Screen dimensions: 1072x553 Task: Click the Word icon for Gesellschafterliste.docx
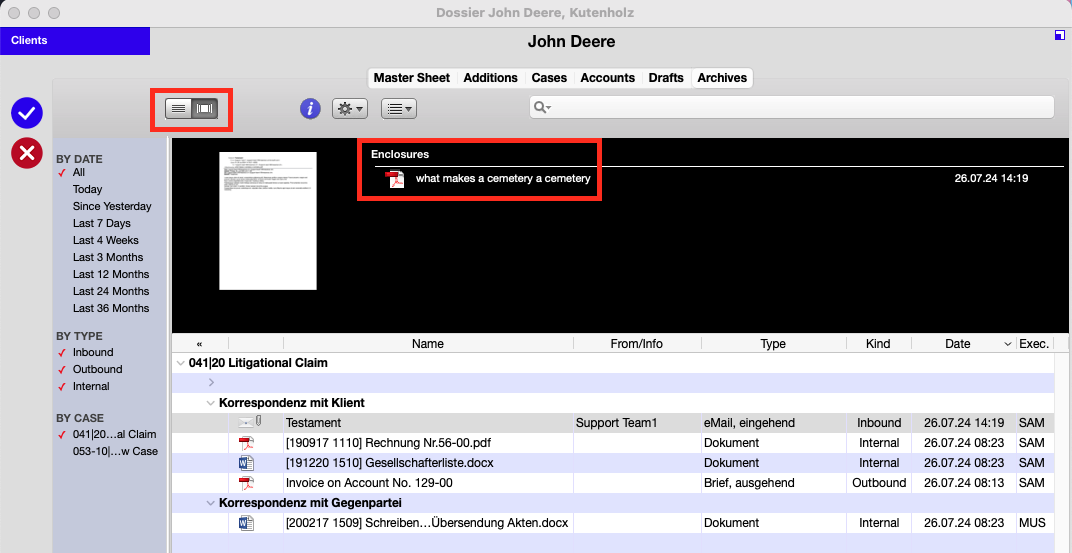[x=246, y=463]
